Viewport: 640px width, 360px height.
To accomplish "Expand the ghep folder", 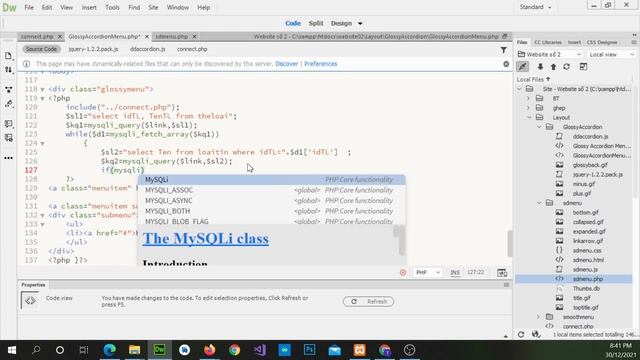I will coord(528,108).
